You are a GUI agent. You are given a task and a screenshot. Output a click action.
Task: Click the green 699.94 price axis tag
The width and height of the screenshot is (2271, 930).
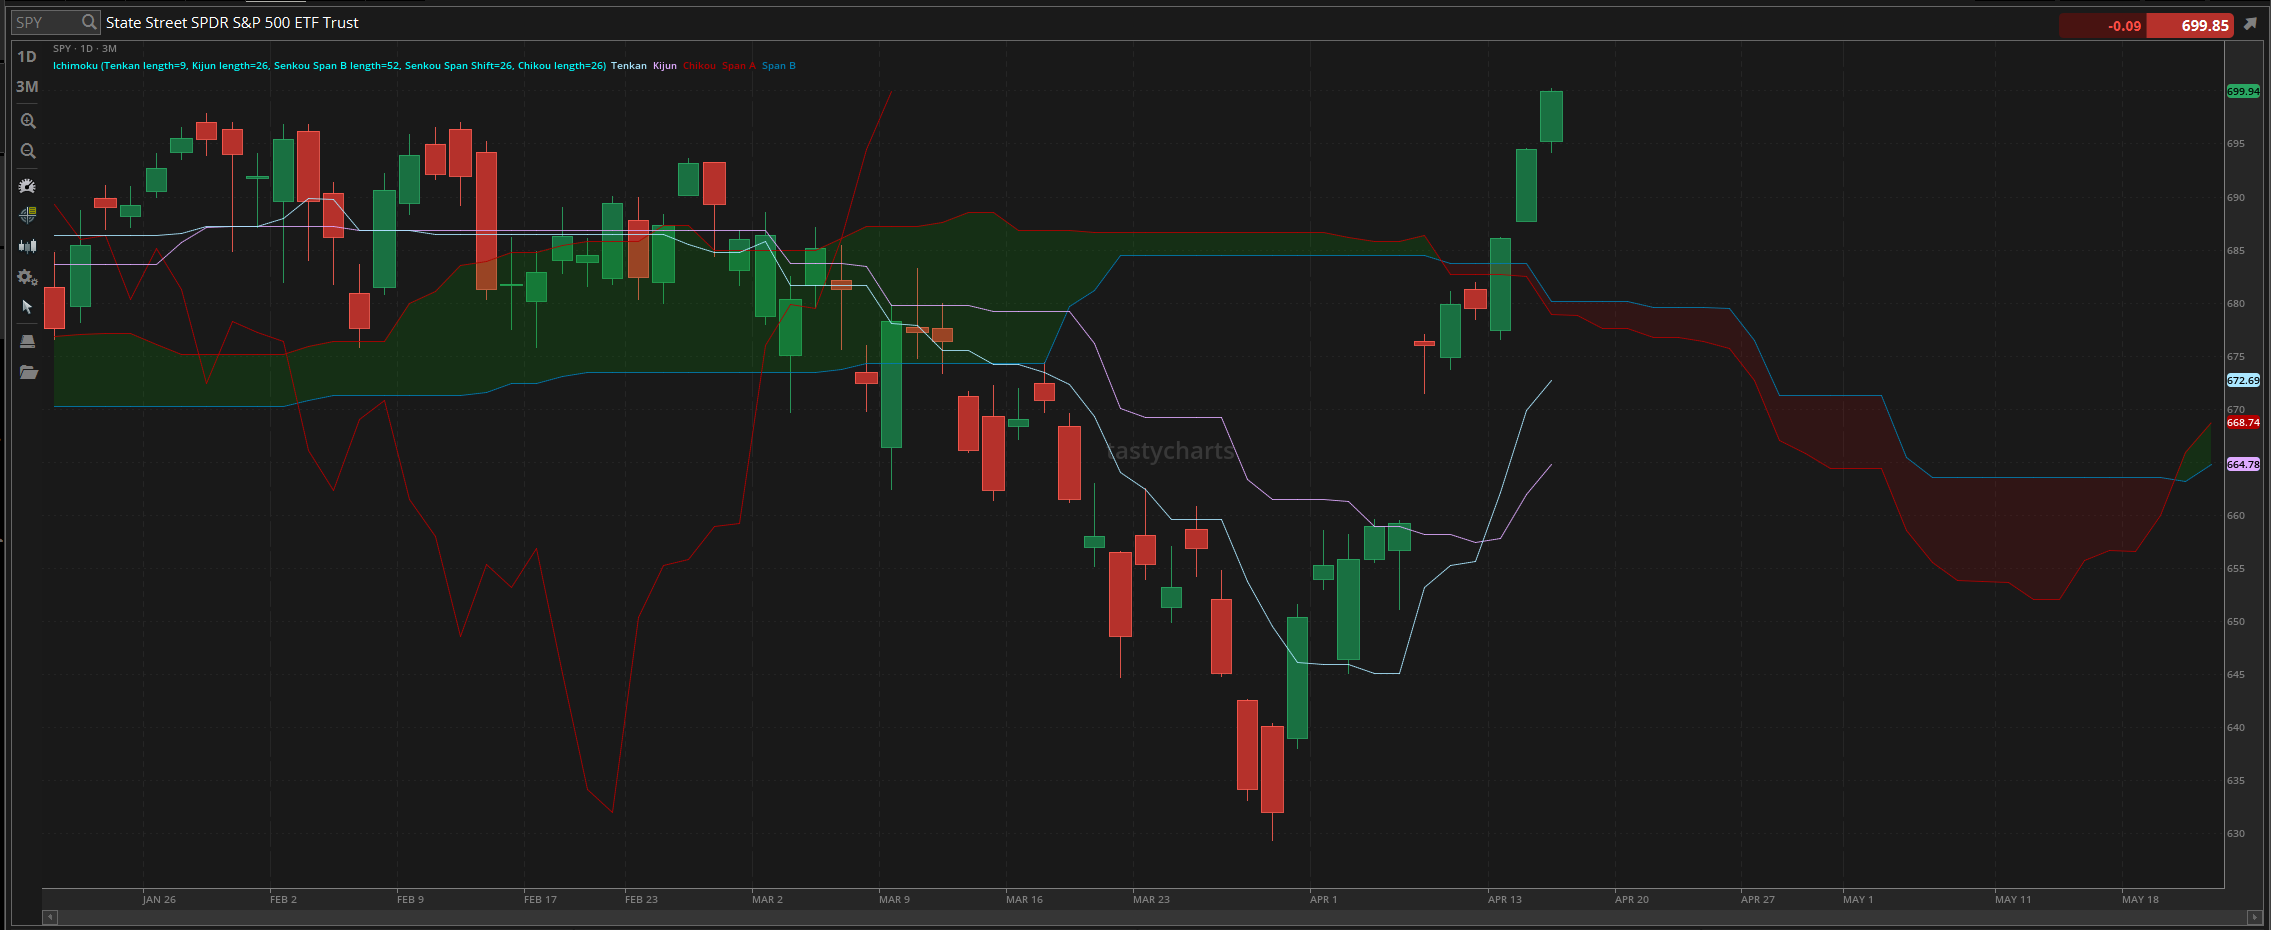[2243, 91]
